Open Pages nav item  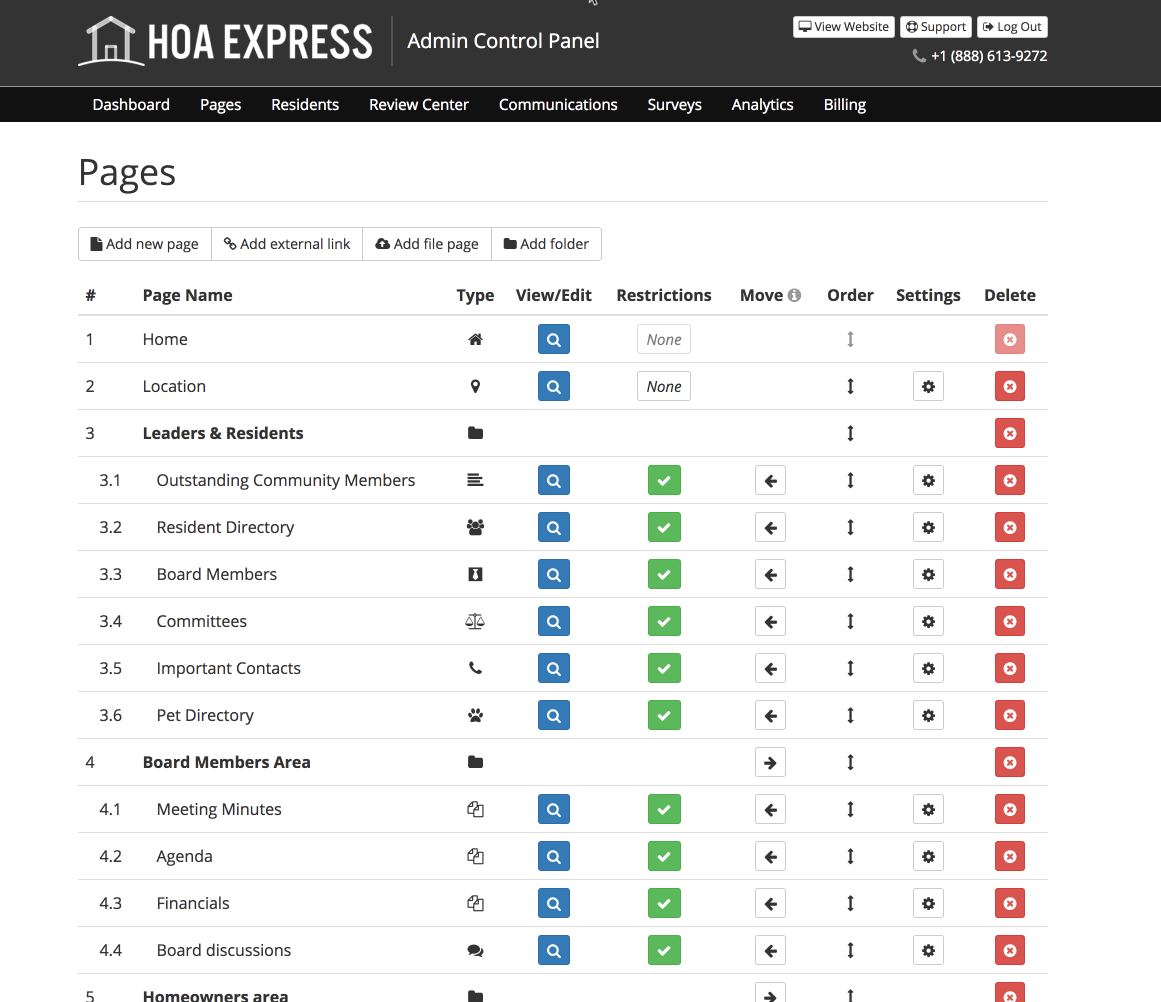tap(220, 104)
